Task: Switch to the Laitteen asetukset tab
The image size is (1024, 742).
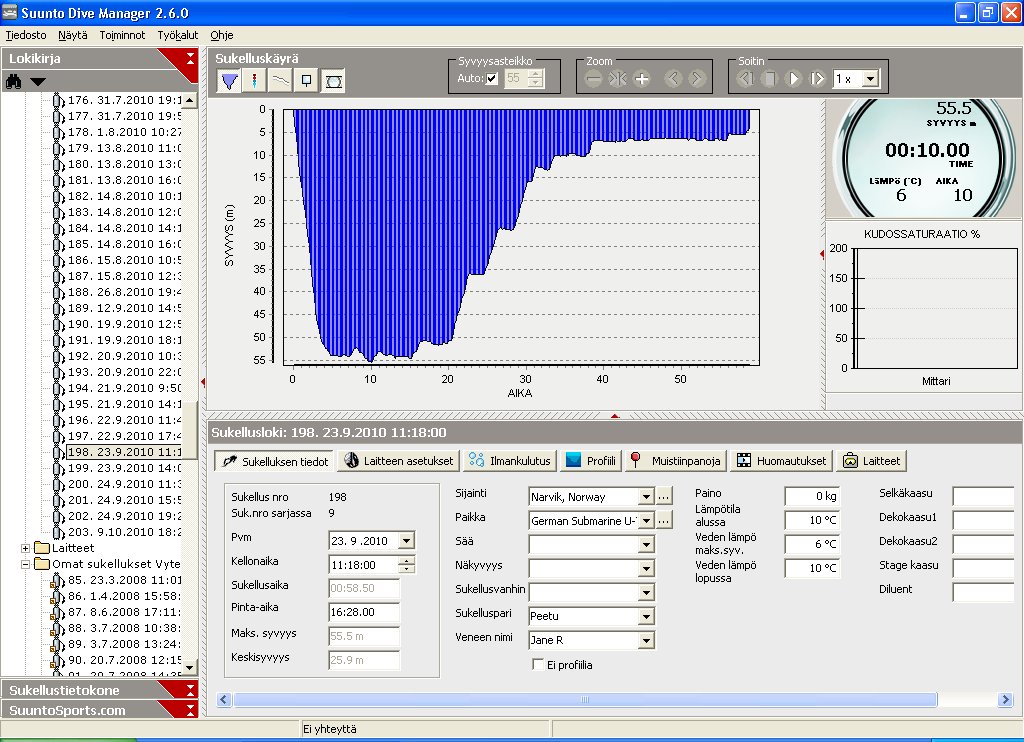Action: 398,460
